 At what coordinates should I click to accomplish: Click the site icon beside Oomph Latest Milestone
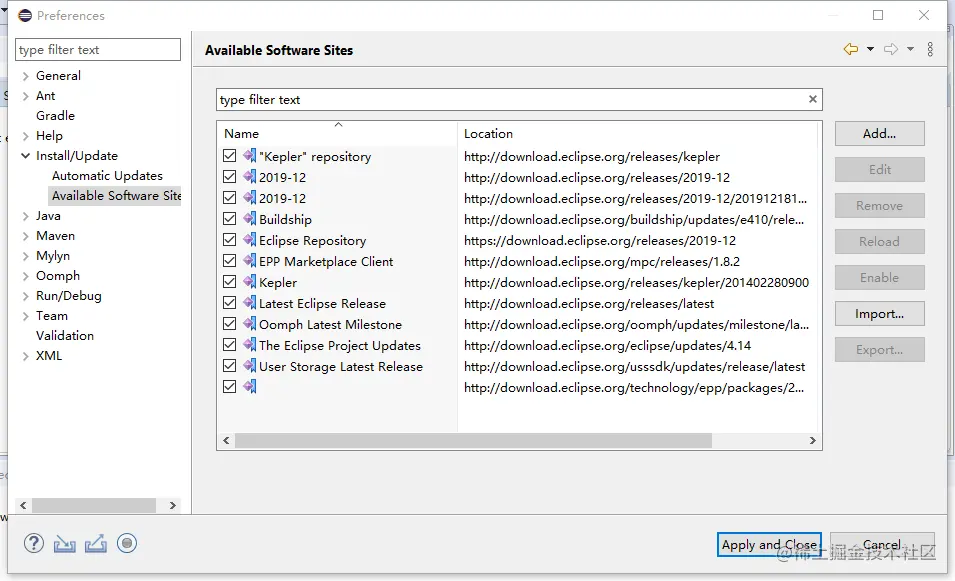pyautogui.click(x=250, y=324)
